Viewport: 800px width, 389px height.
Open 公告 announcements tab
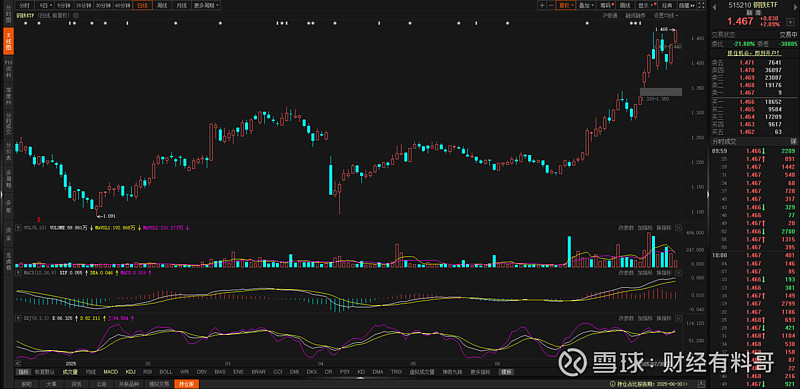[102, 384]
